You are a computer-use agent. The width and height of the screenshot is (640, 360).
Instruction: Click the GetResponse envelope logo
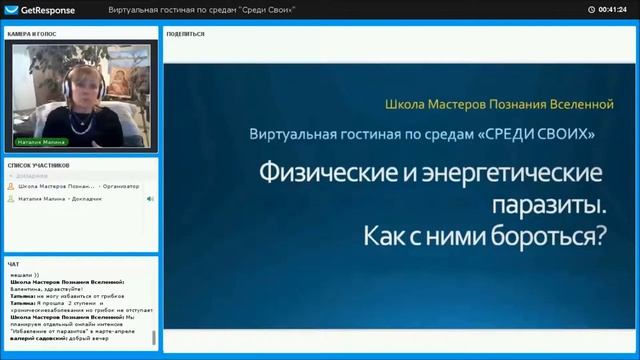11,10
